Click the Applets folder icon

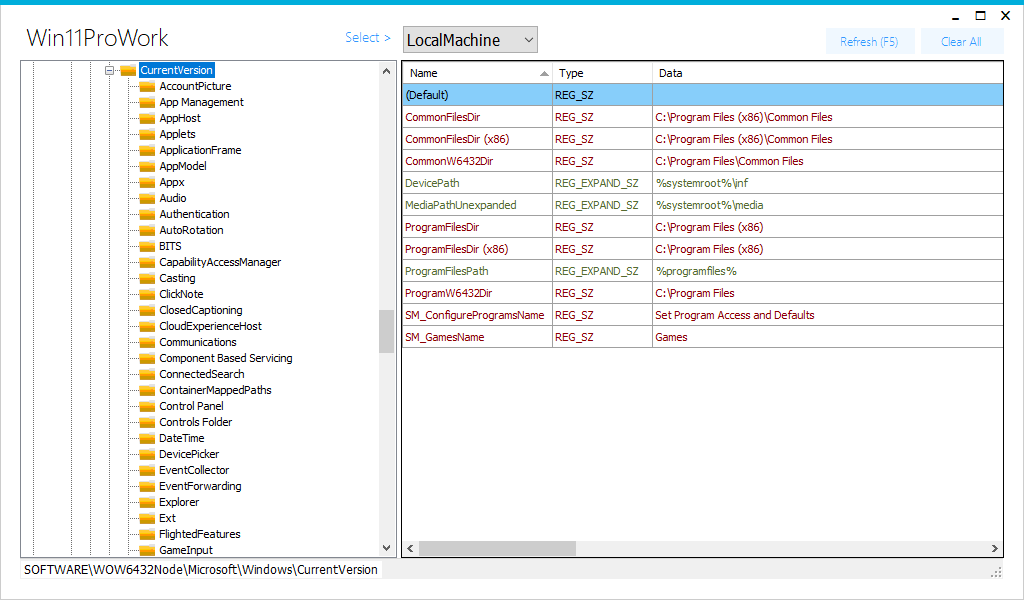tap(148, 134)
